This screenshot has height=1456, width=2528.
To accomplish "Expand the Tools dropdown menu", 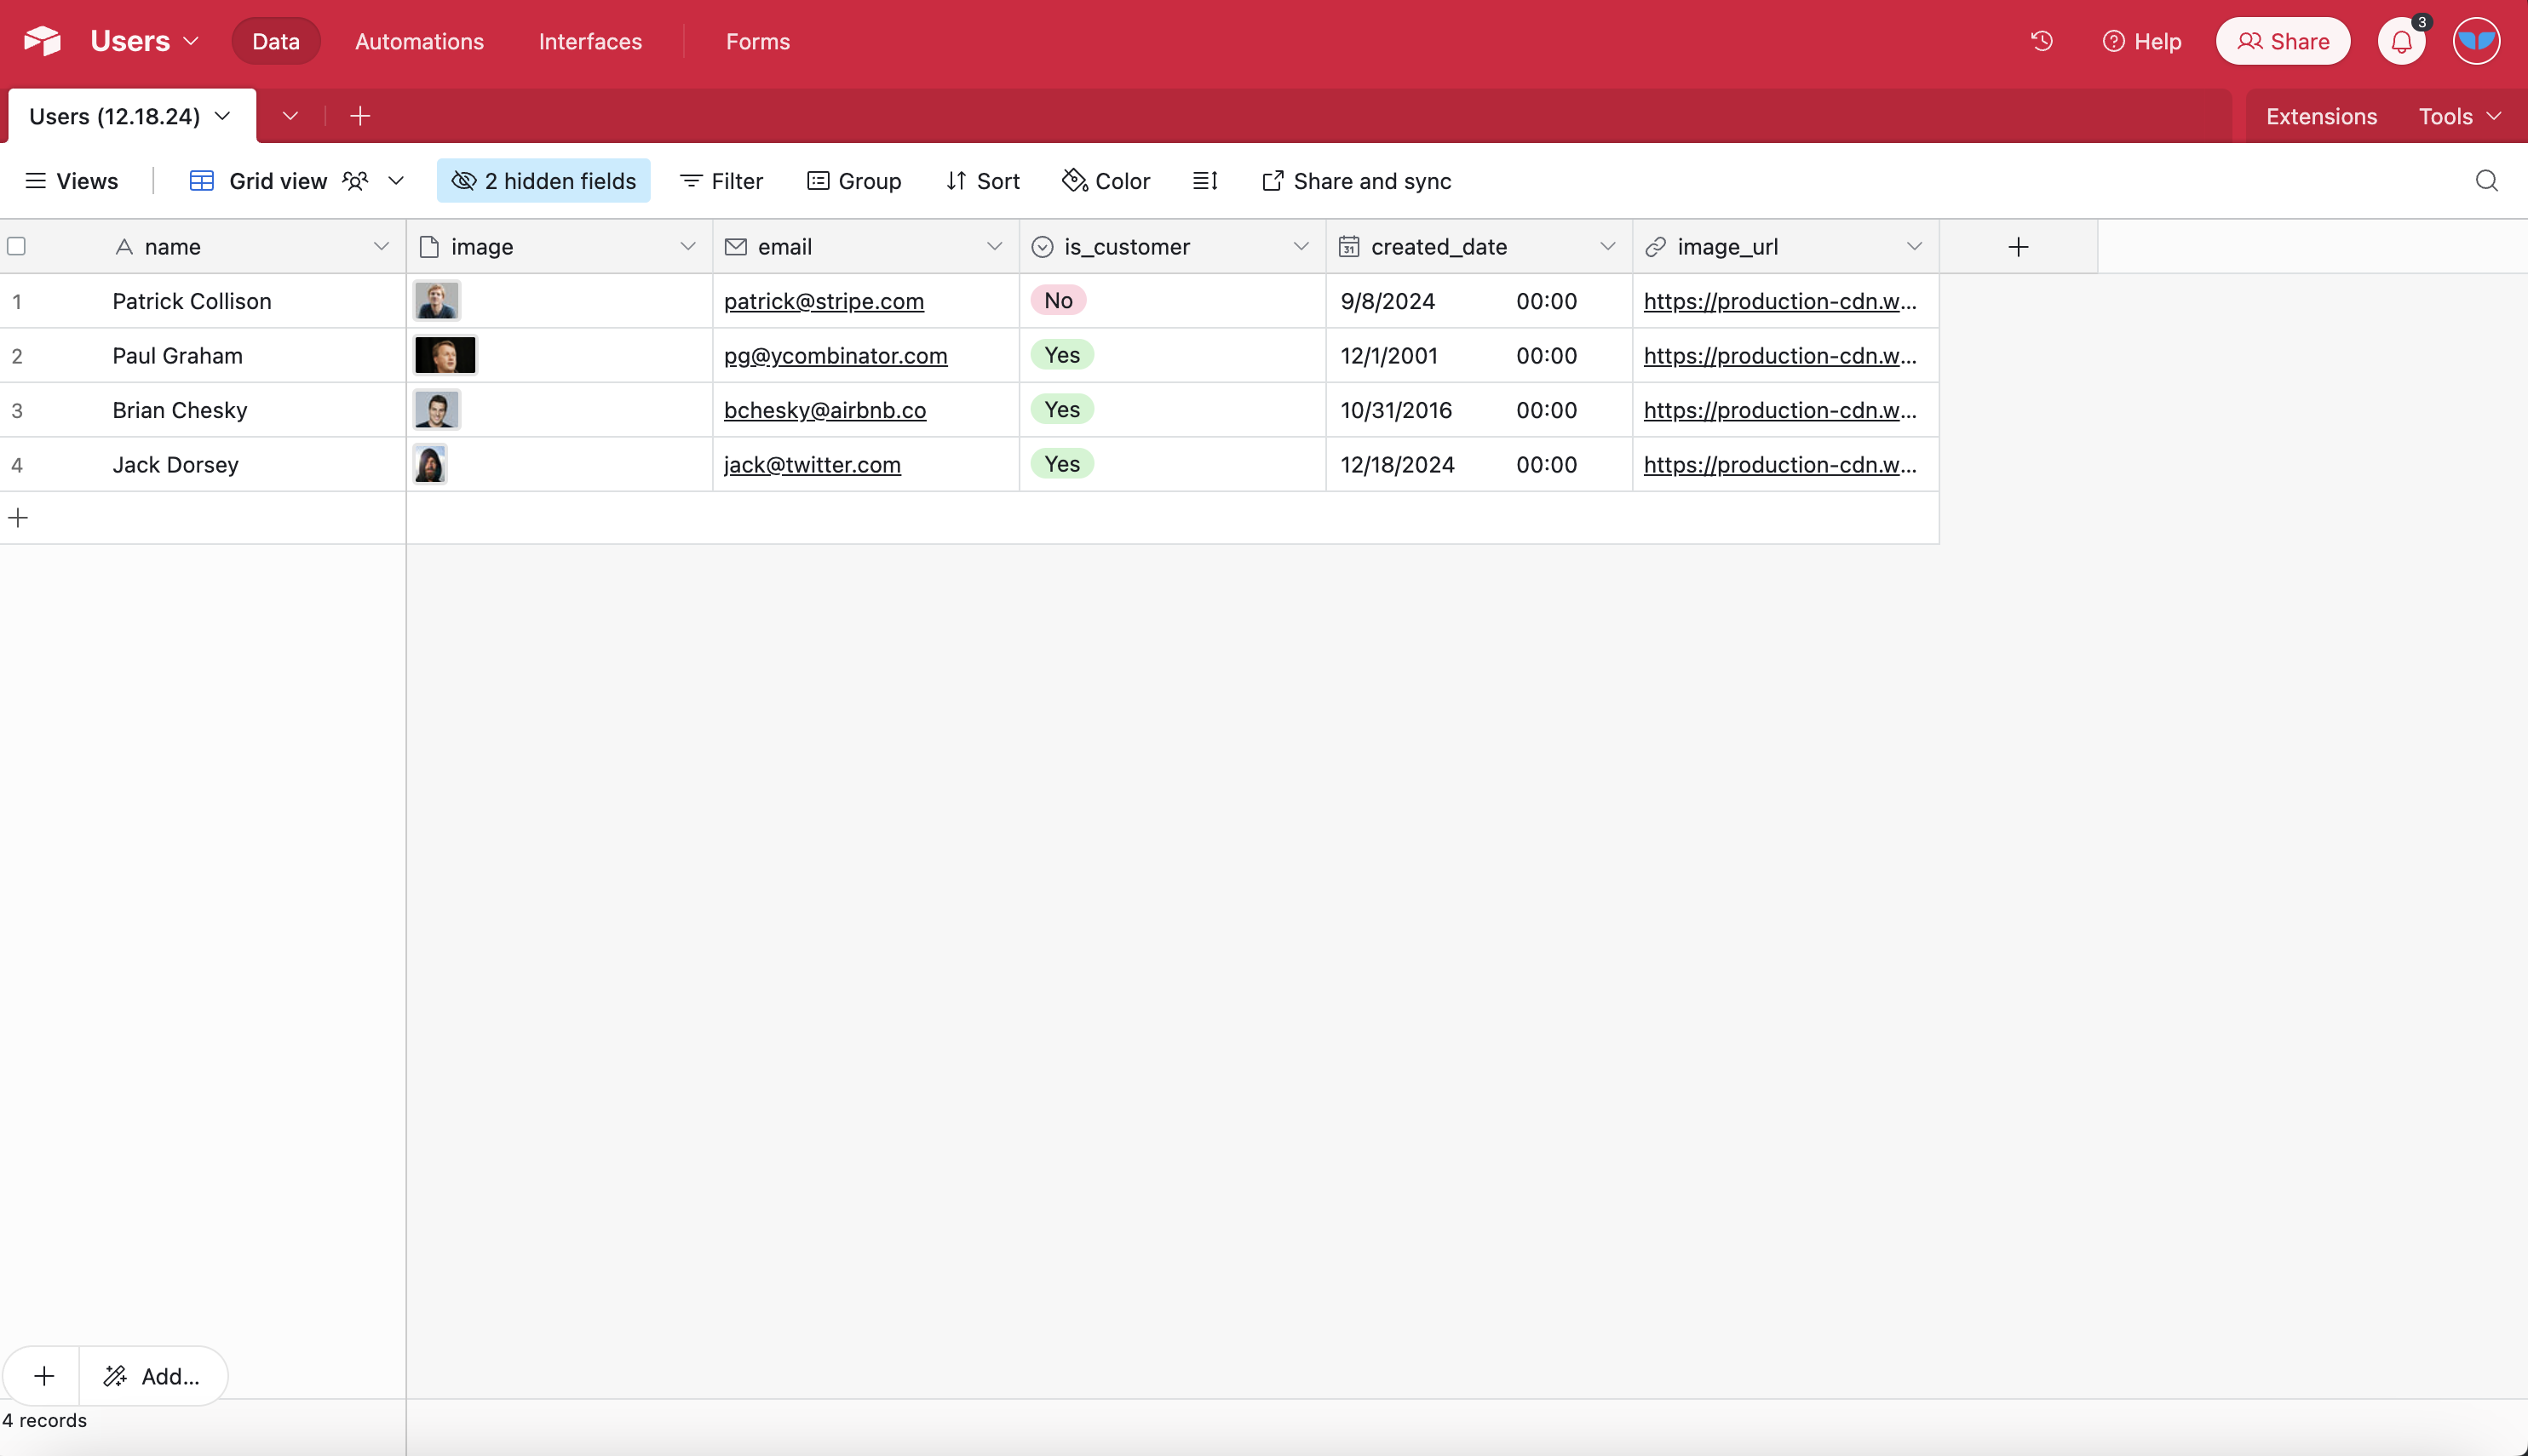I will pos(2459,116).
